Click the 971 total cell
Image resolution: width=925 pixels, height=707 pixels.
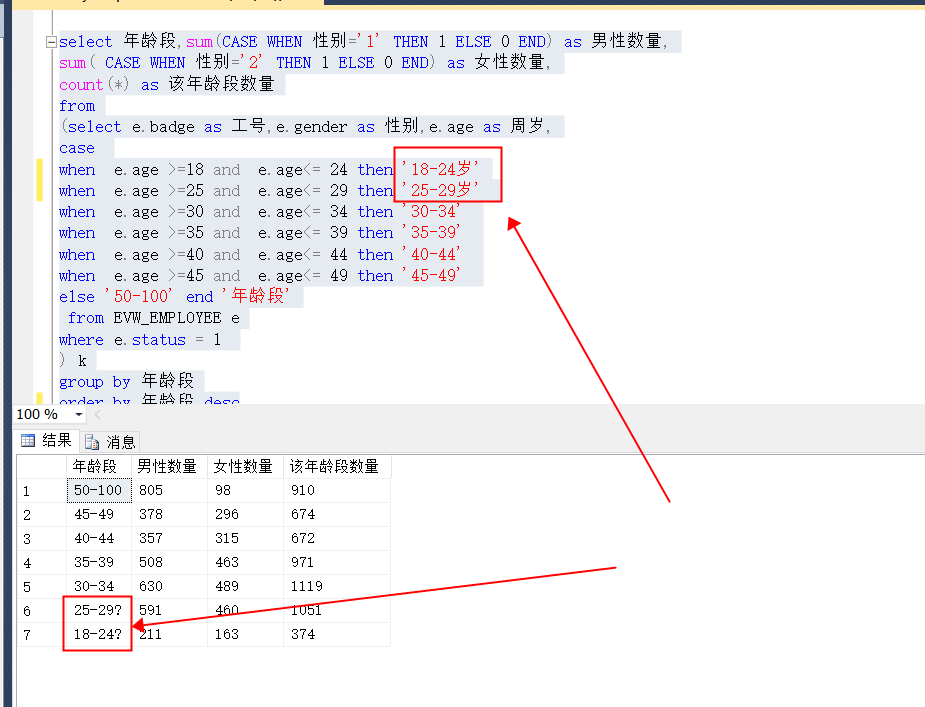click(x=337, y=562)
